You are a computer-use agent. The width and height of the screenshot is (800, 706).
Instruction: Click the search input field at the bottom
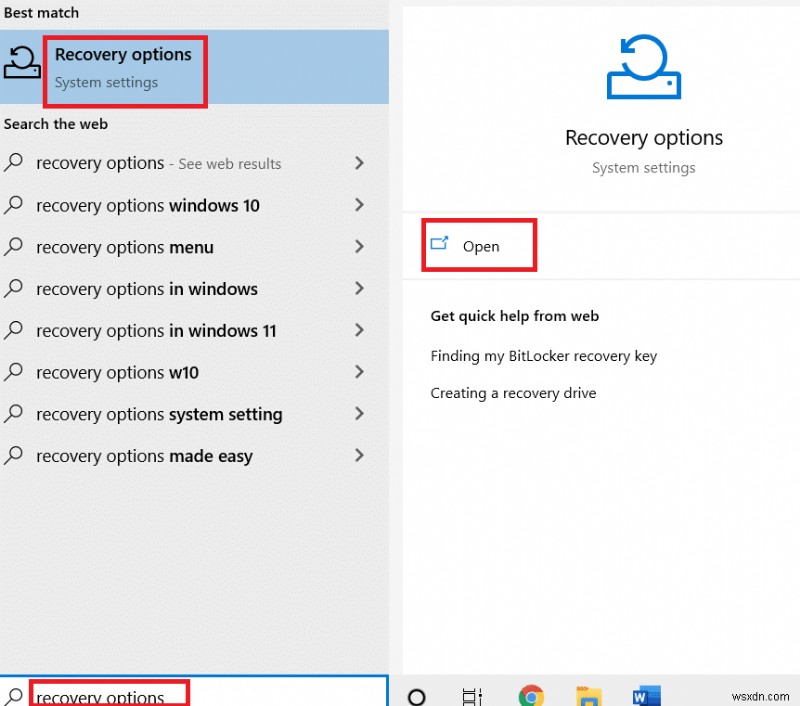pyautogui.click(x=108, y=697)
